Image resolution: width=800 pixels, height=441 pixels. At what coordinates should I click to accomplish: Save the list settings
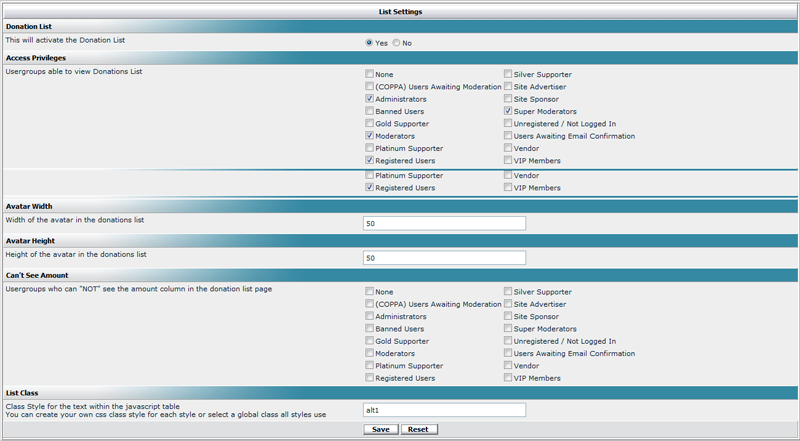click(x=381, y=429)
